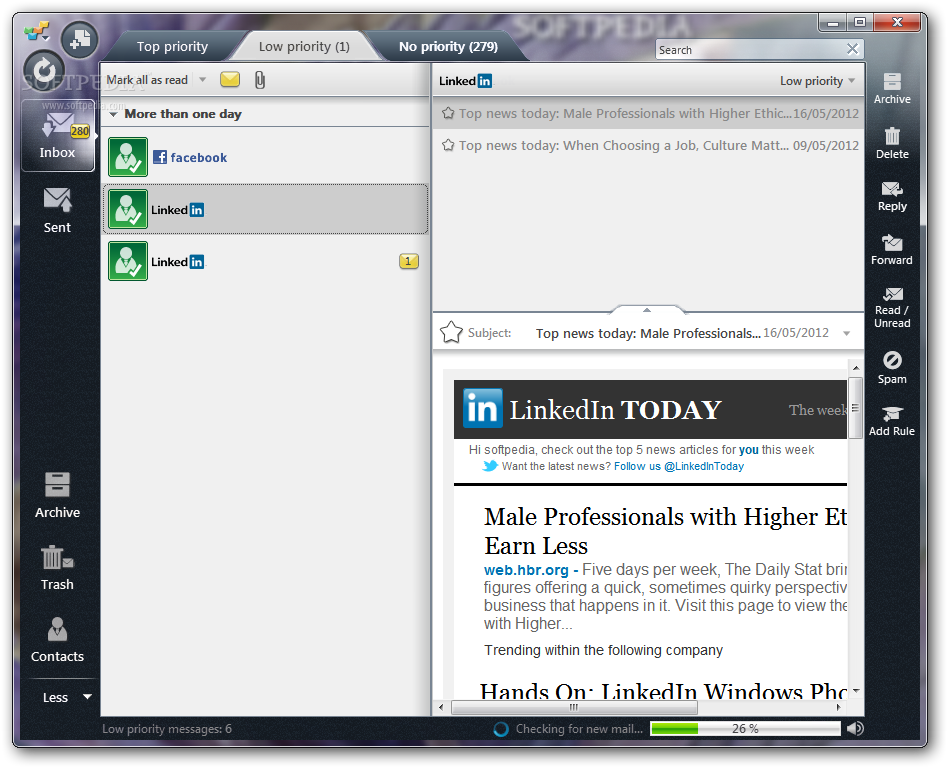Open Male Professionals article headline
This screenshot has height=768, width=948.
tap(665, 531)
